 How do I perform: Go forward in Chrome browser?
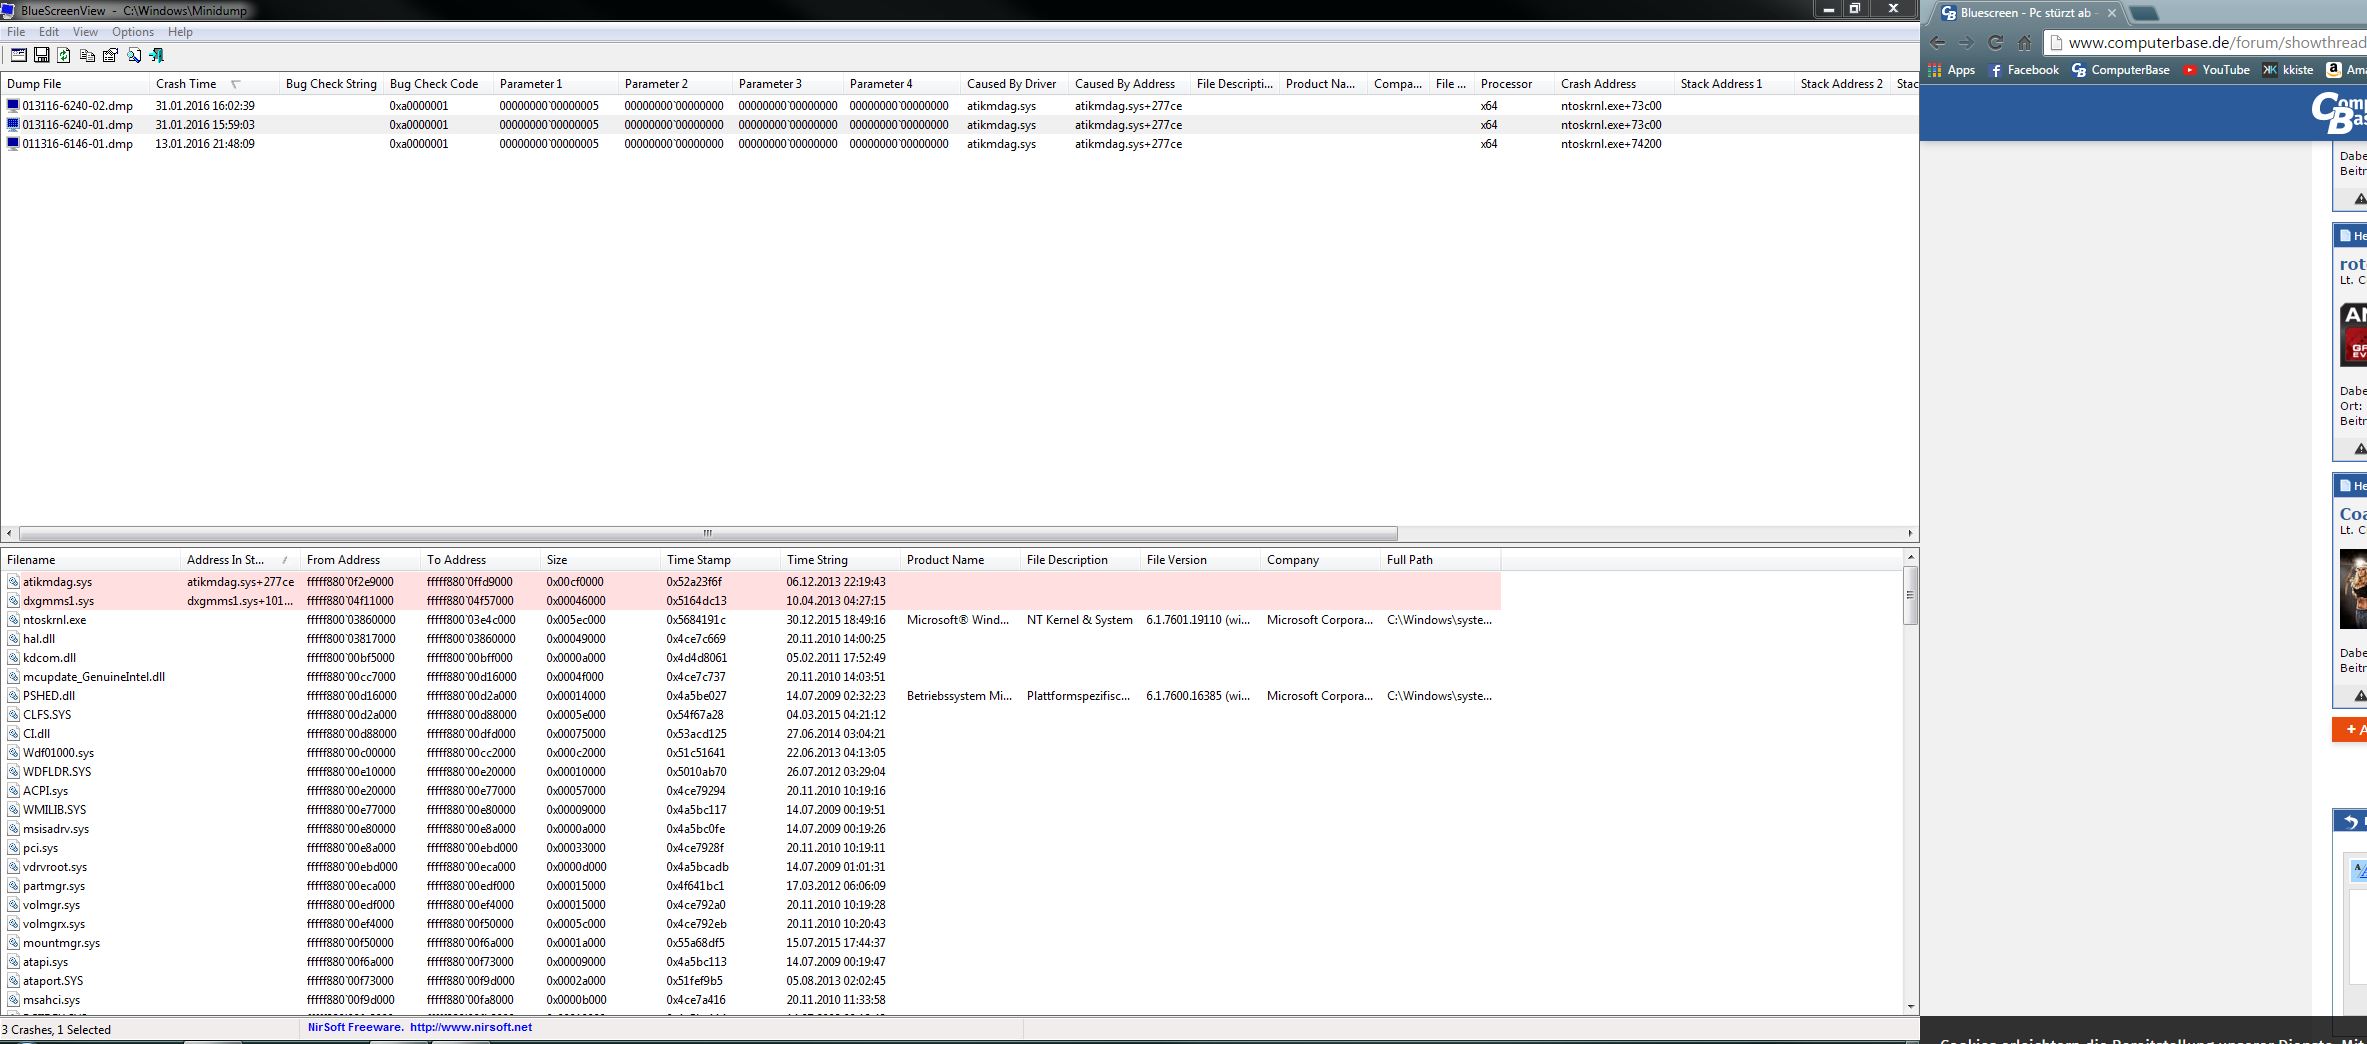pyautogui.click(x=1966, y=43)
